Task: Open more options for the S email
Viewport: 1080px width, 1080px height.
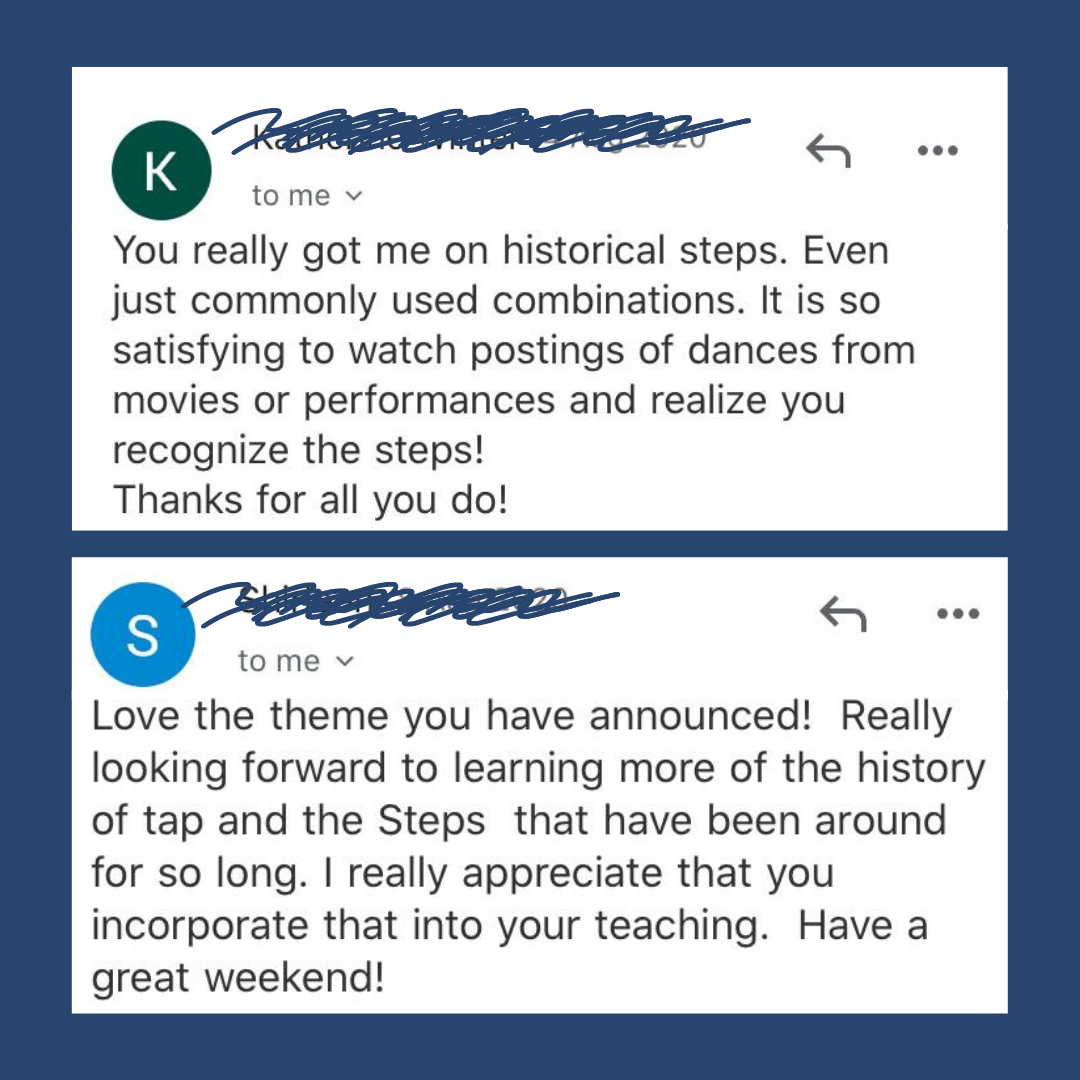Action: [958, 613]
